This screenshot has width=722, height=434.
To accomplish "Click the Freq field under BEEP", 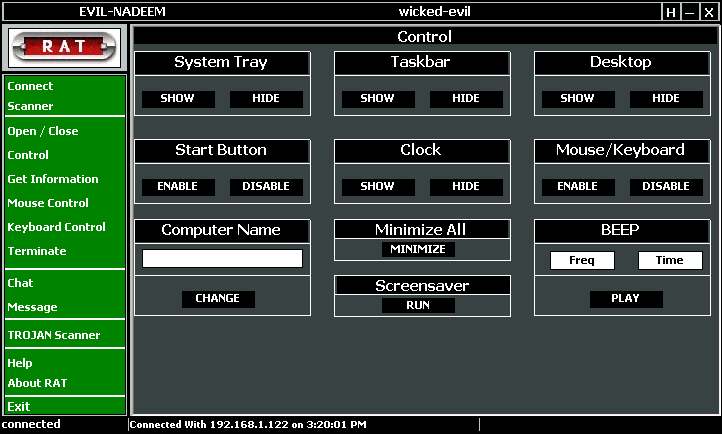I will 582,261.
